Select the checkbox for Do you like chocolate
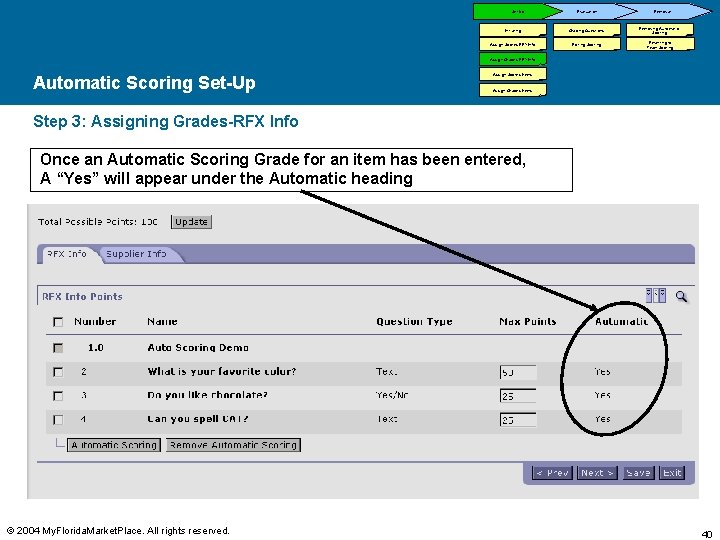Image resolution: width=720 pixels, height=540 pixels. (58, 396)
